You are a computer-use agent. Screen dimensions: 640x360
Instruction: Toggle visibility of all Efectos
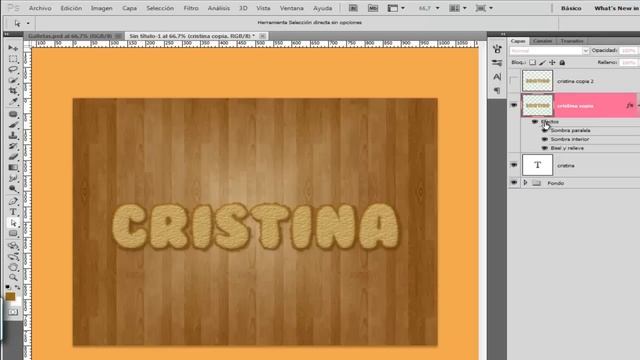tap(535, 122)
